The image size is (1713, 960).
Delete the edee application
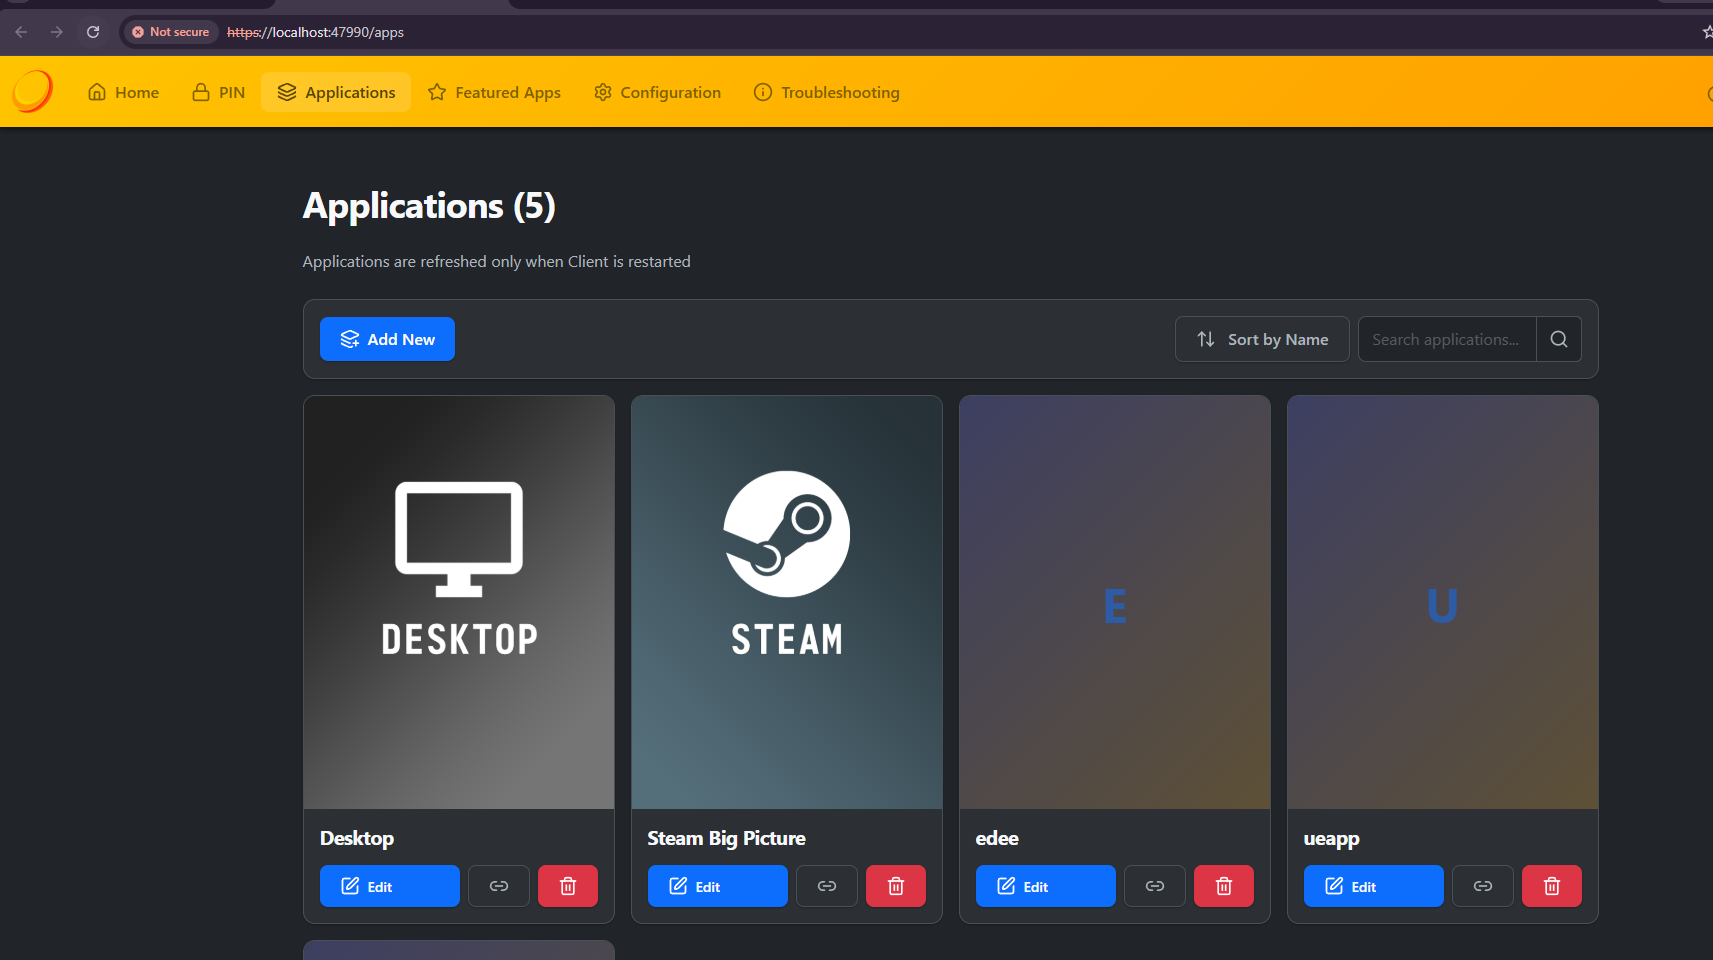[1224, 886]
